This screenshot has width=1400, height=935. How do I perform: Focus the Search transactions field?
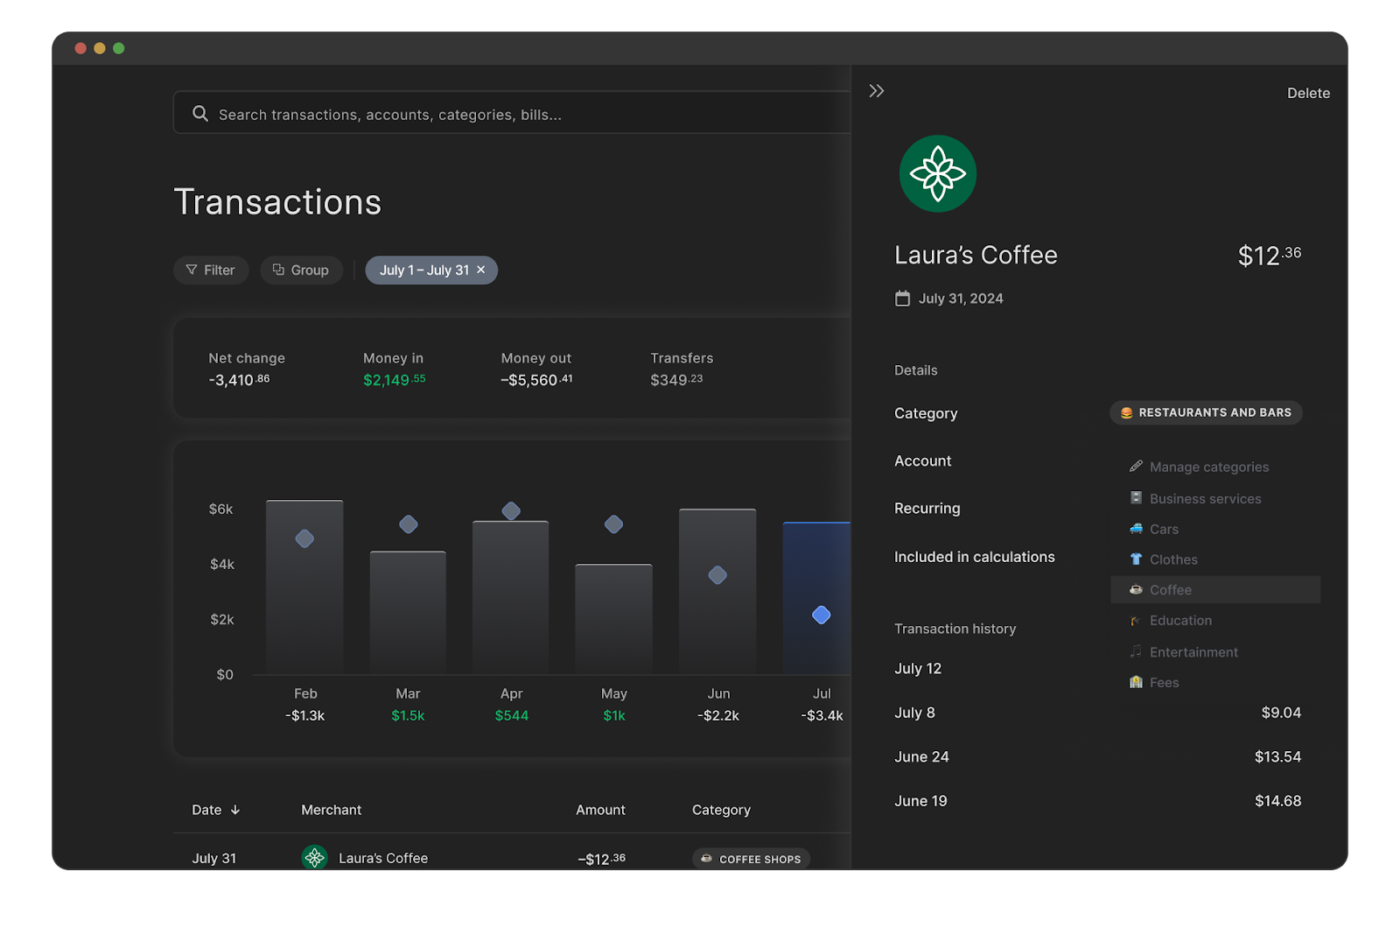(x=512, y=113)
